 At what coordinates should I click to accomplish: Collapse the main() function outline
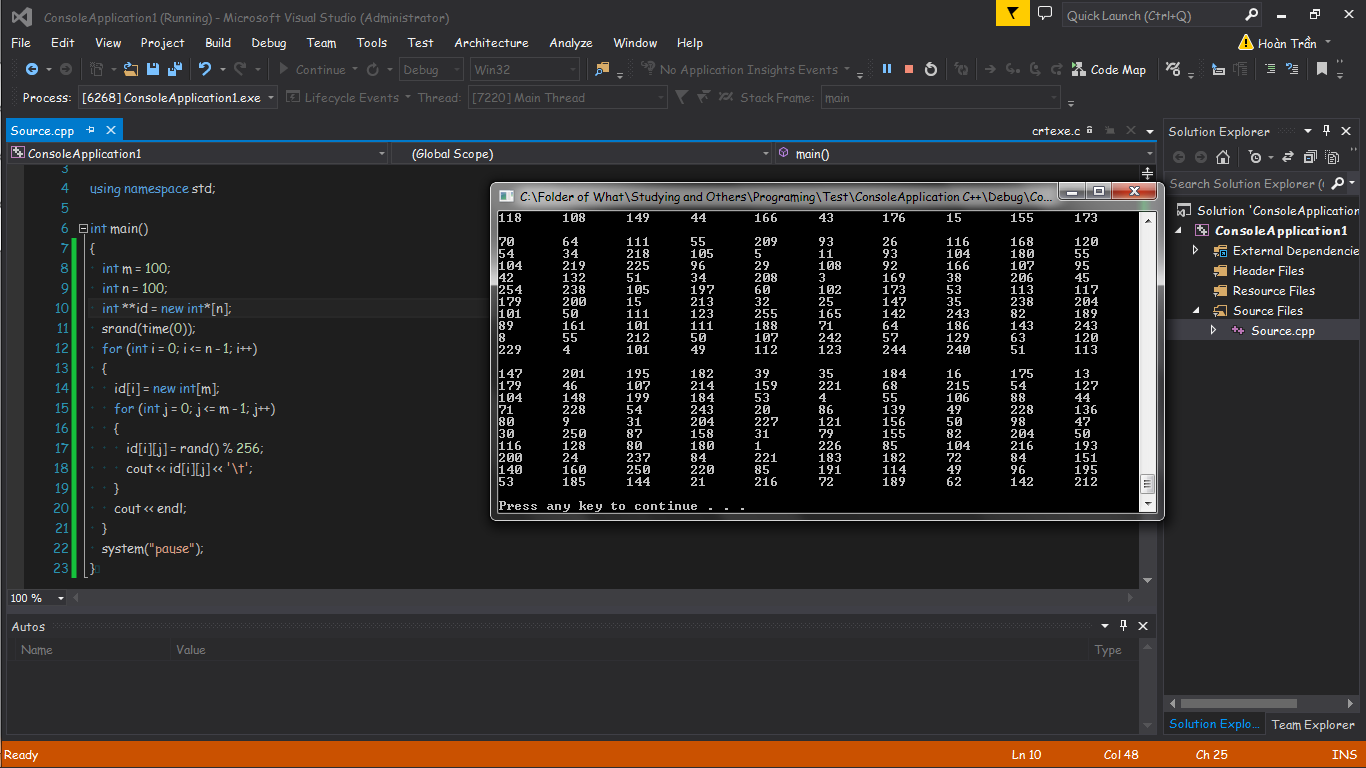tap(84, 229)
